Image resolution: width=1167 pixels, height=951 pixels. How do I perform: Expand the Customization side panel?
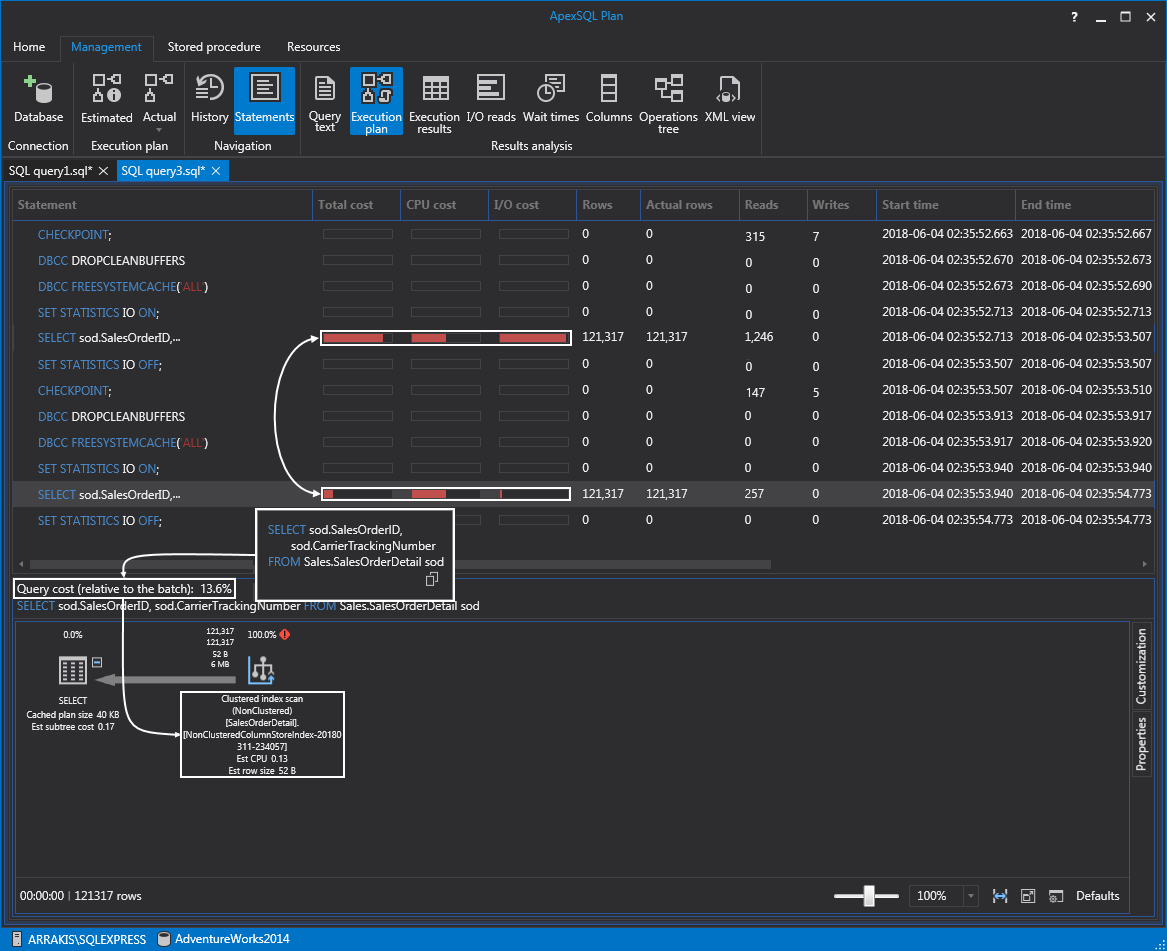click(1141, 667)
